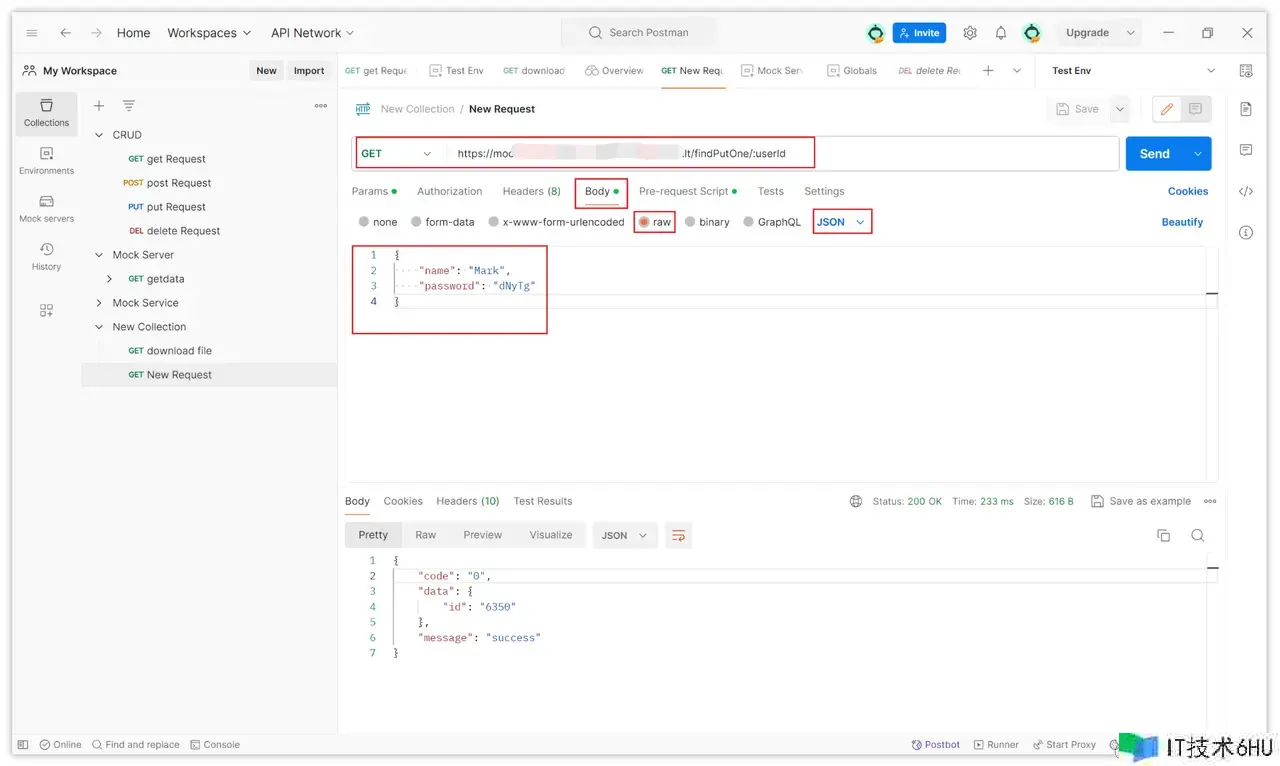Open the Send button dropdown arrow
This screenshot has width=1280, height=766.
click(x=1198, y=154)
